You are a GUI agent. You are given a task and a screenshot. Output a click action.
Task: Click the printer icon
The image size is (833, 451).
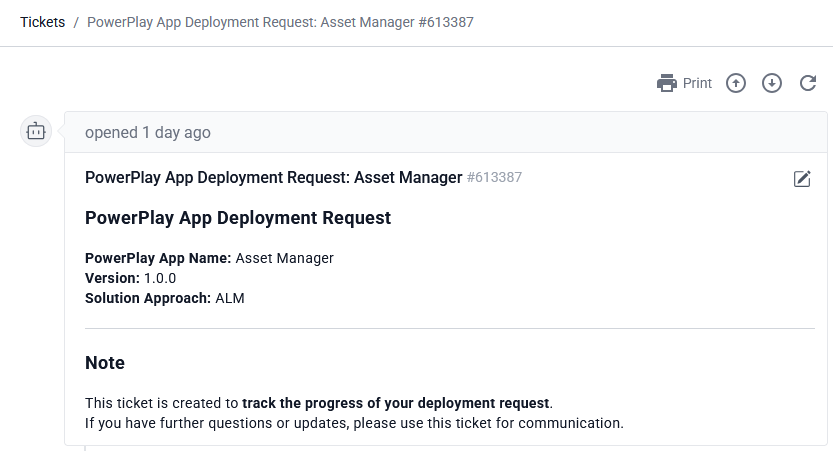(667, 83)
